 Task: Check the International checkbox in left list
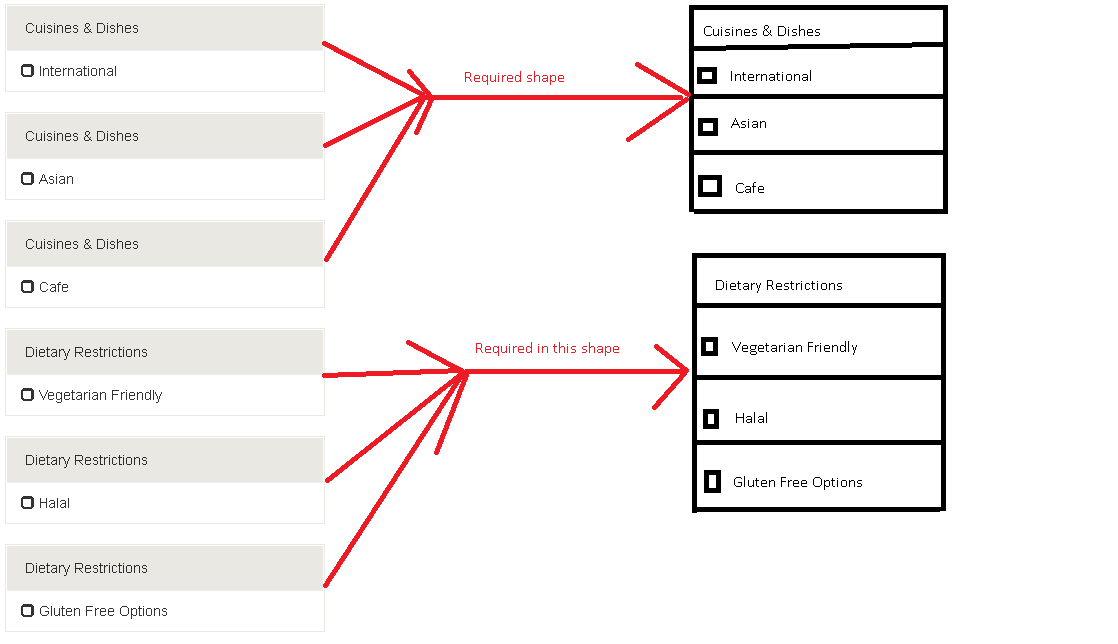[27, 71]
